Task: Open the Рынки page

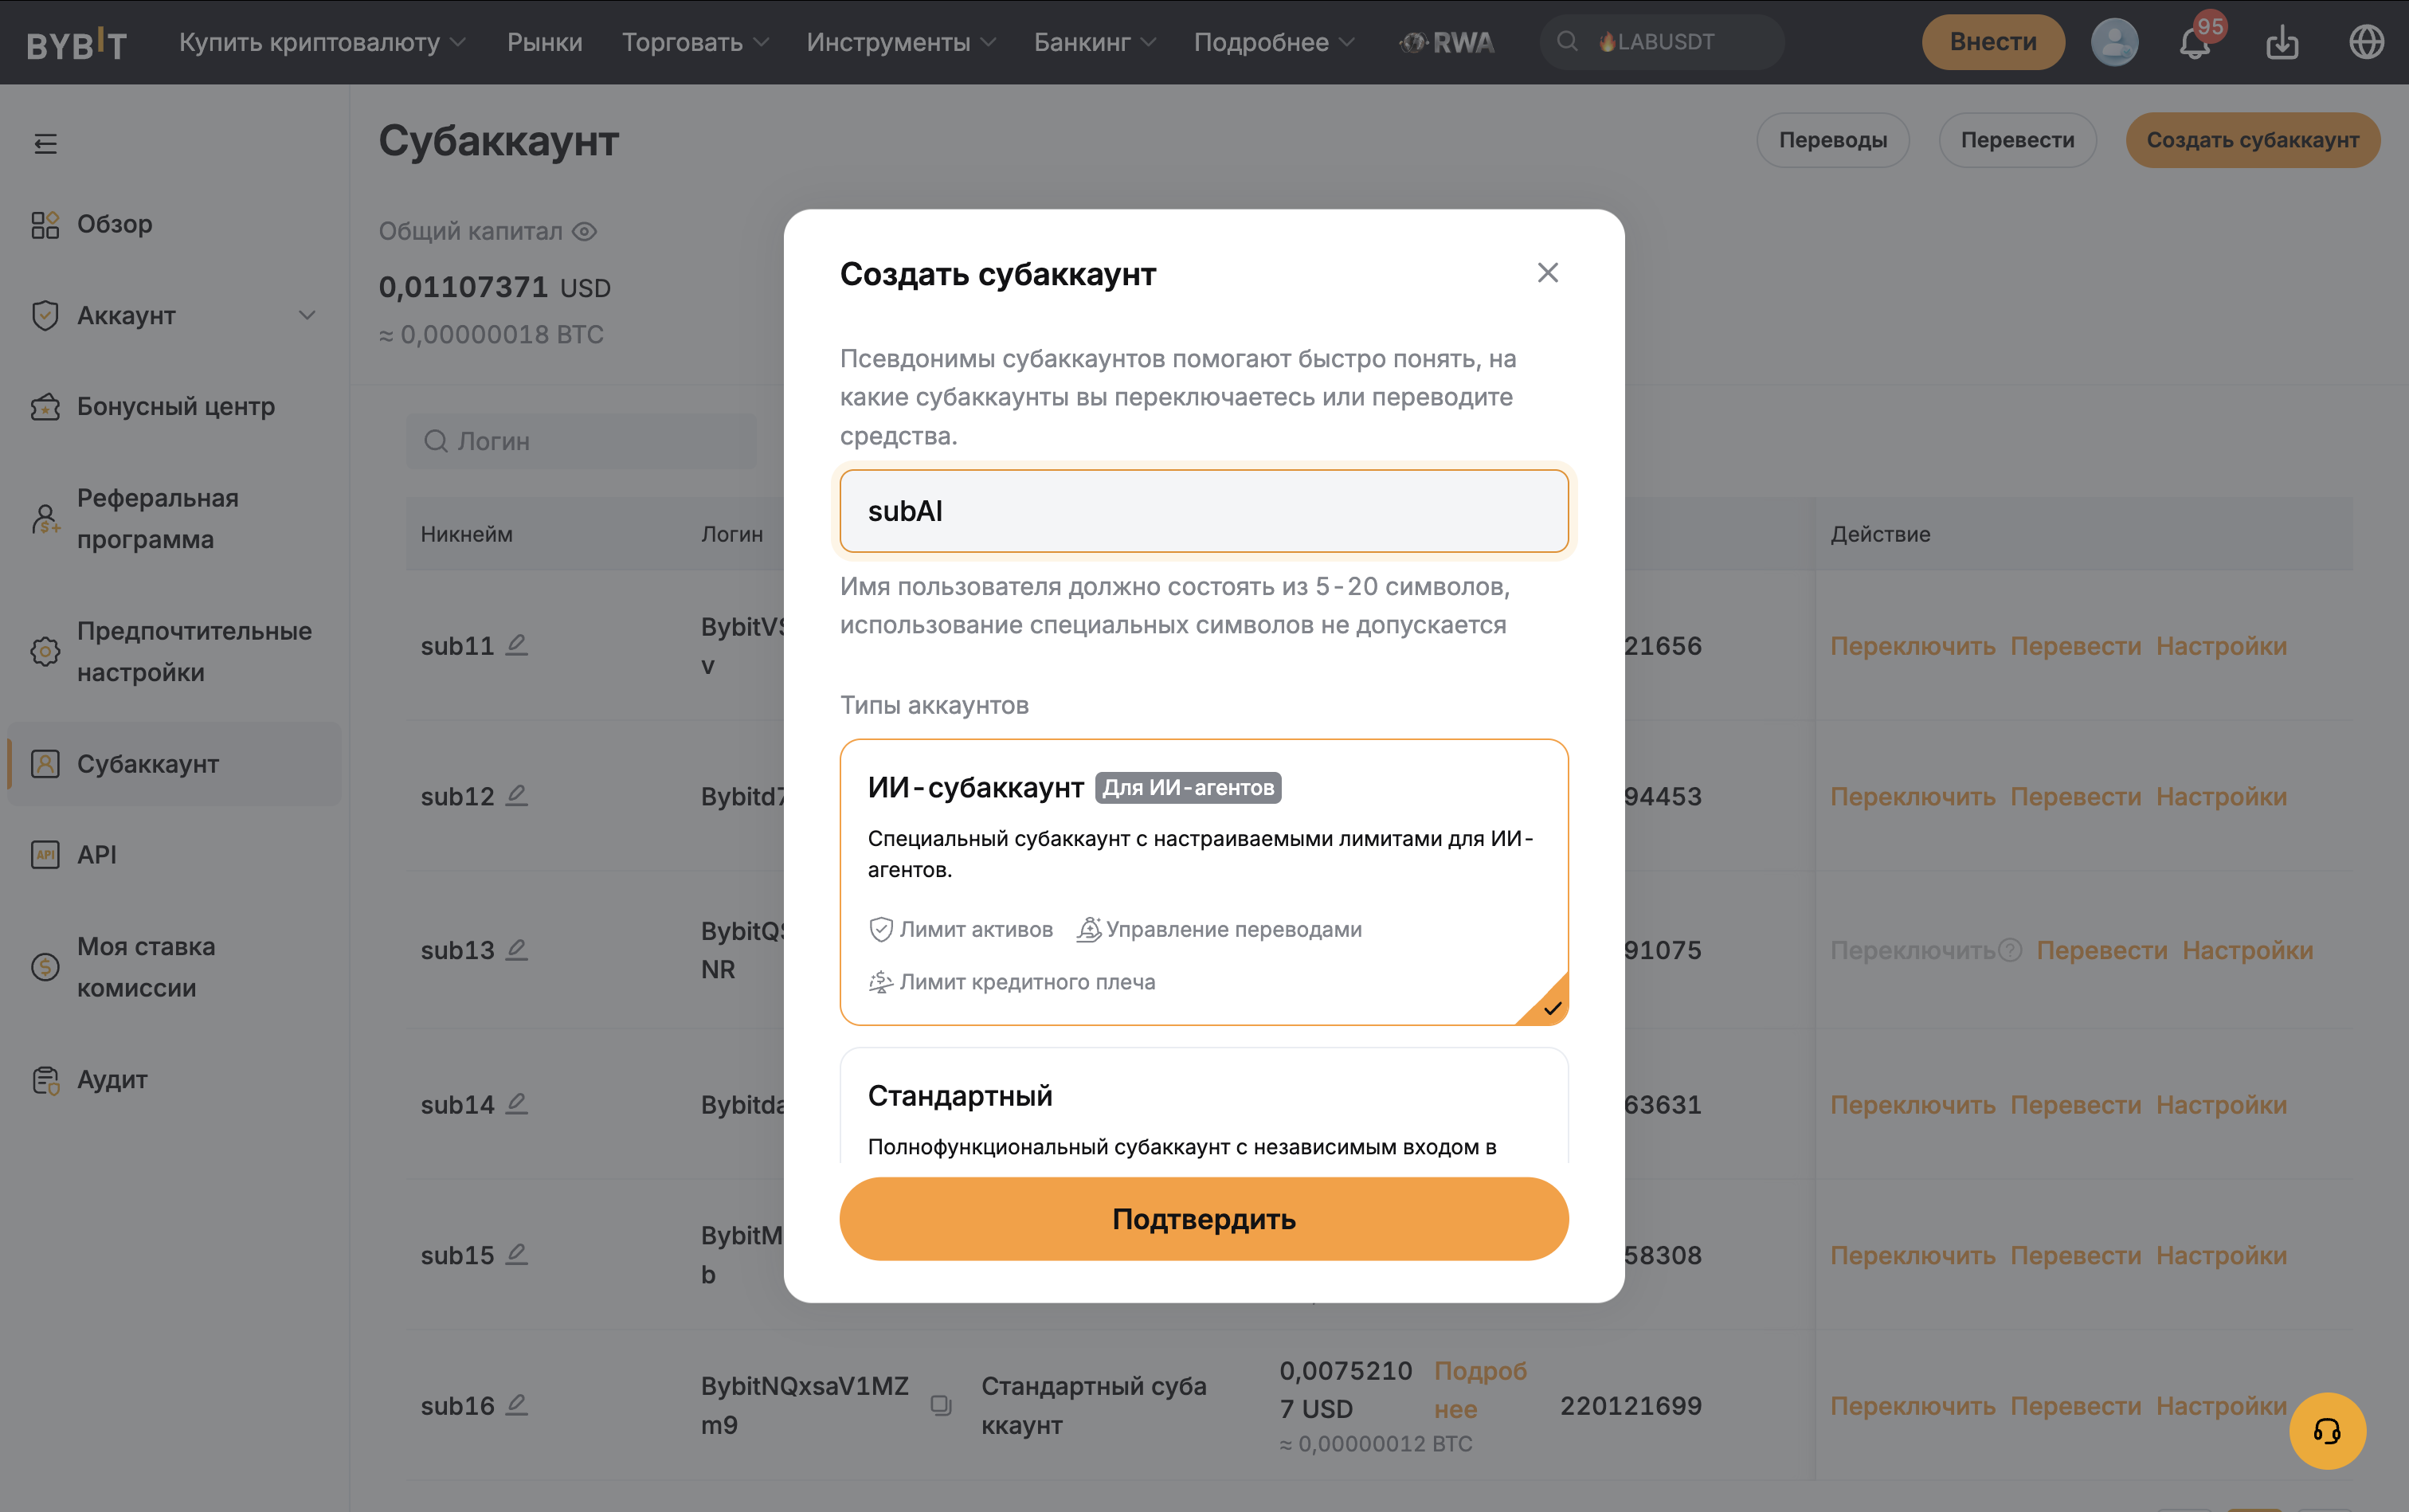Action: 544,42
